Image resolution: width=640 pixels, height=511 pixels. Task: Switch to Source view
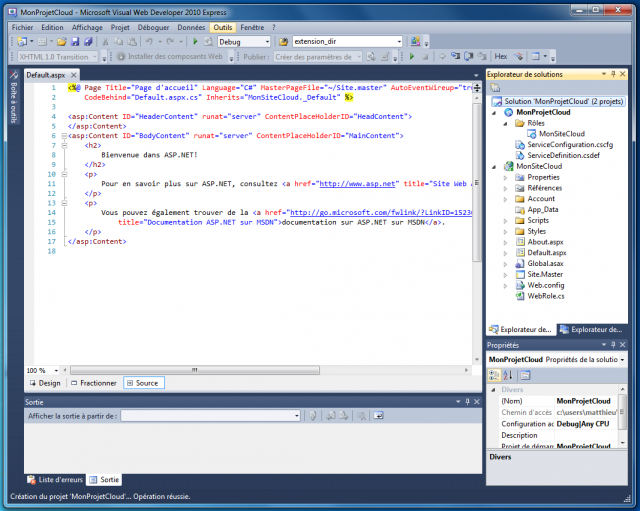tap(144, 383)
